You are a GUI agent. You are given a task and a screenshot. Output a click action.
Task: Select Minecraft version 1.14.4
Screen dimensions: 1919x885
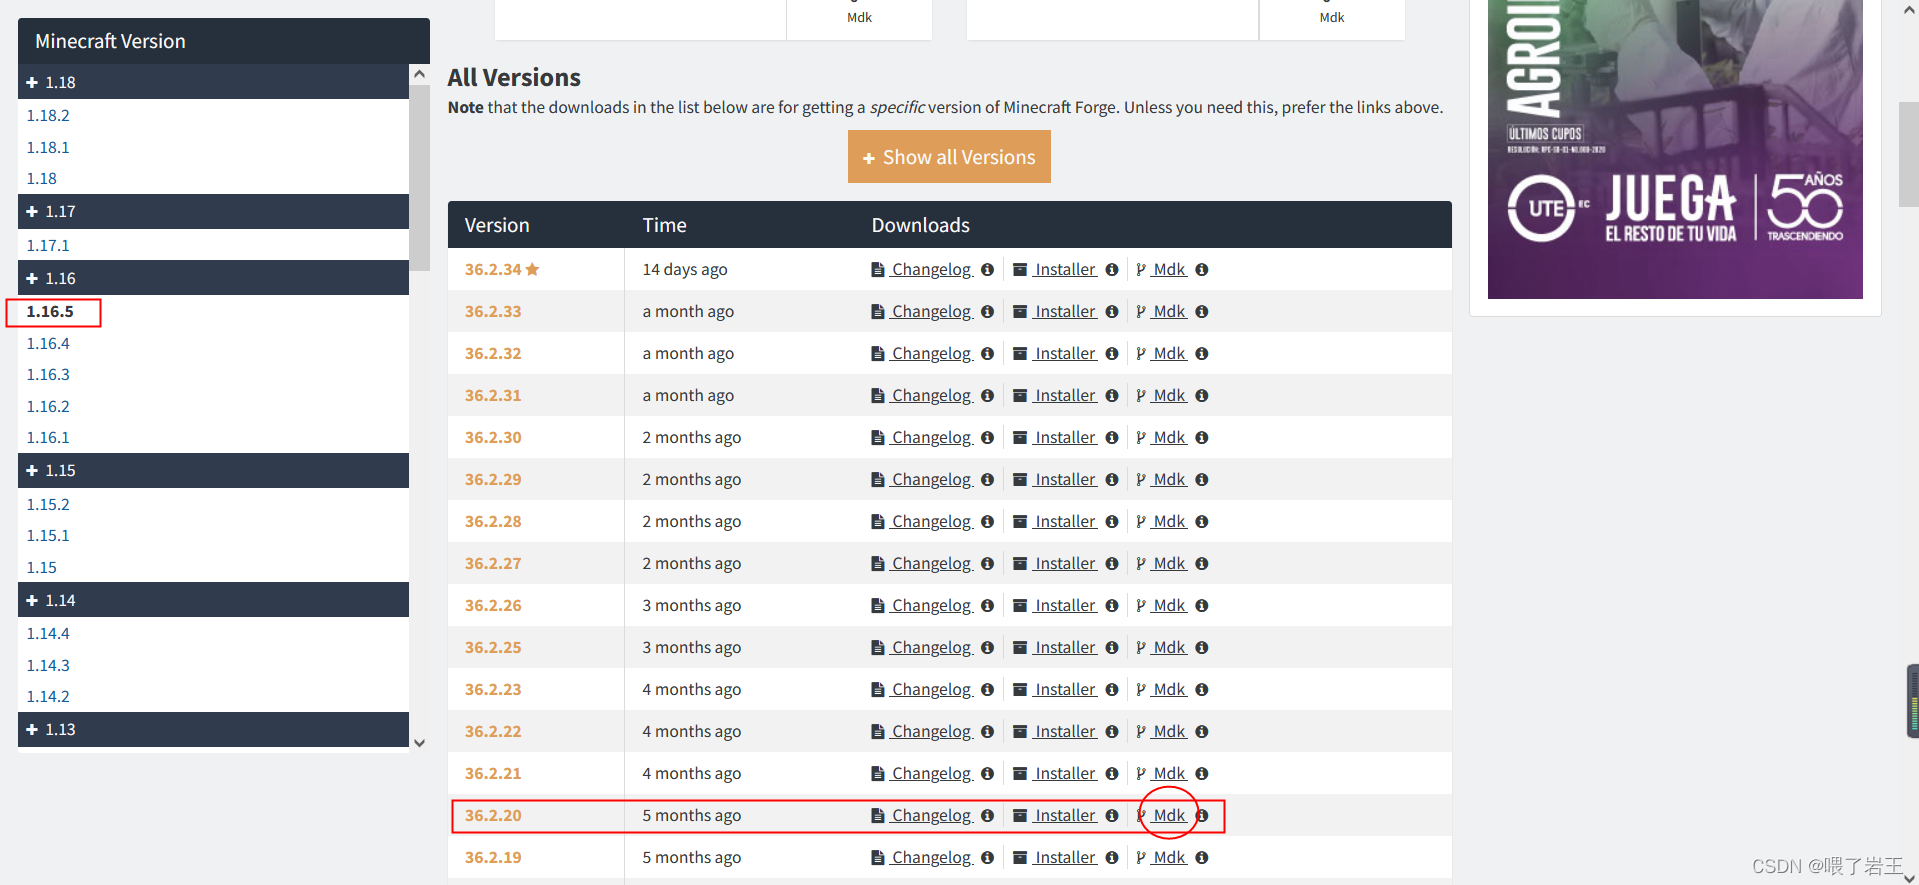[x=48, y=634]
